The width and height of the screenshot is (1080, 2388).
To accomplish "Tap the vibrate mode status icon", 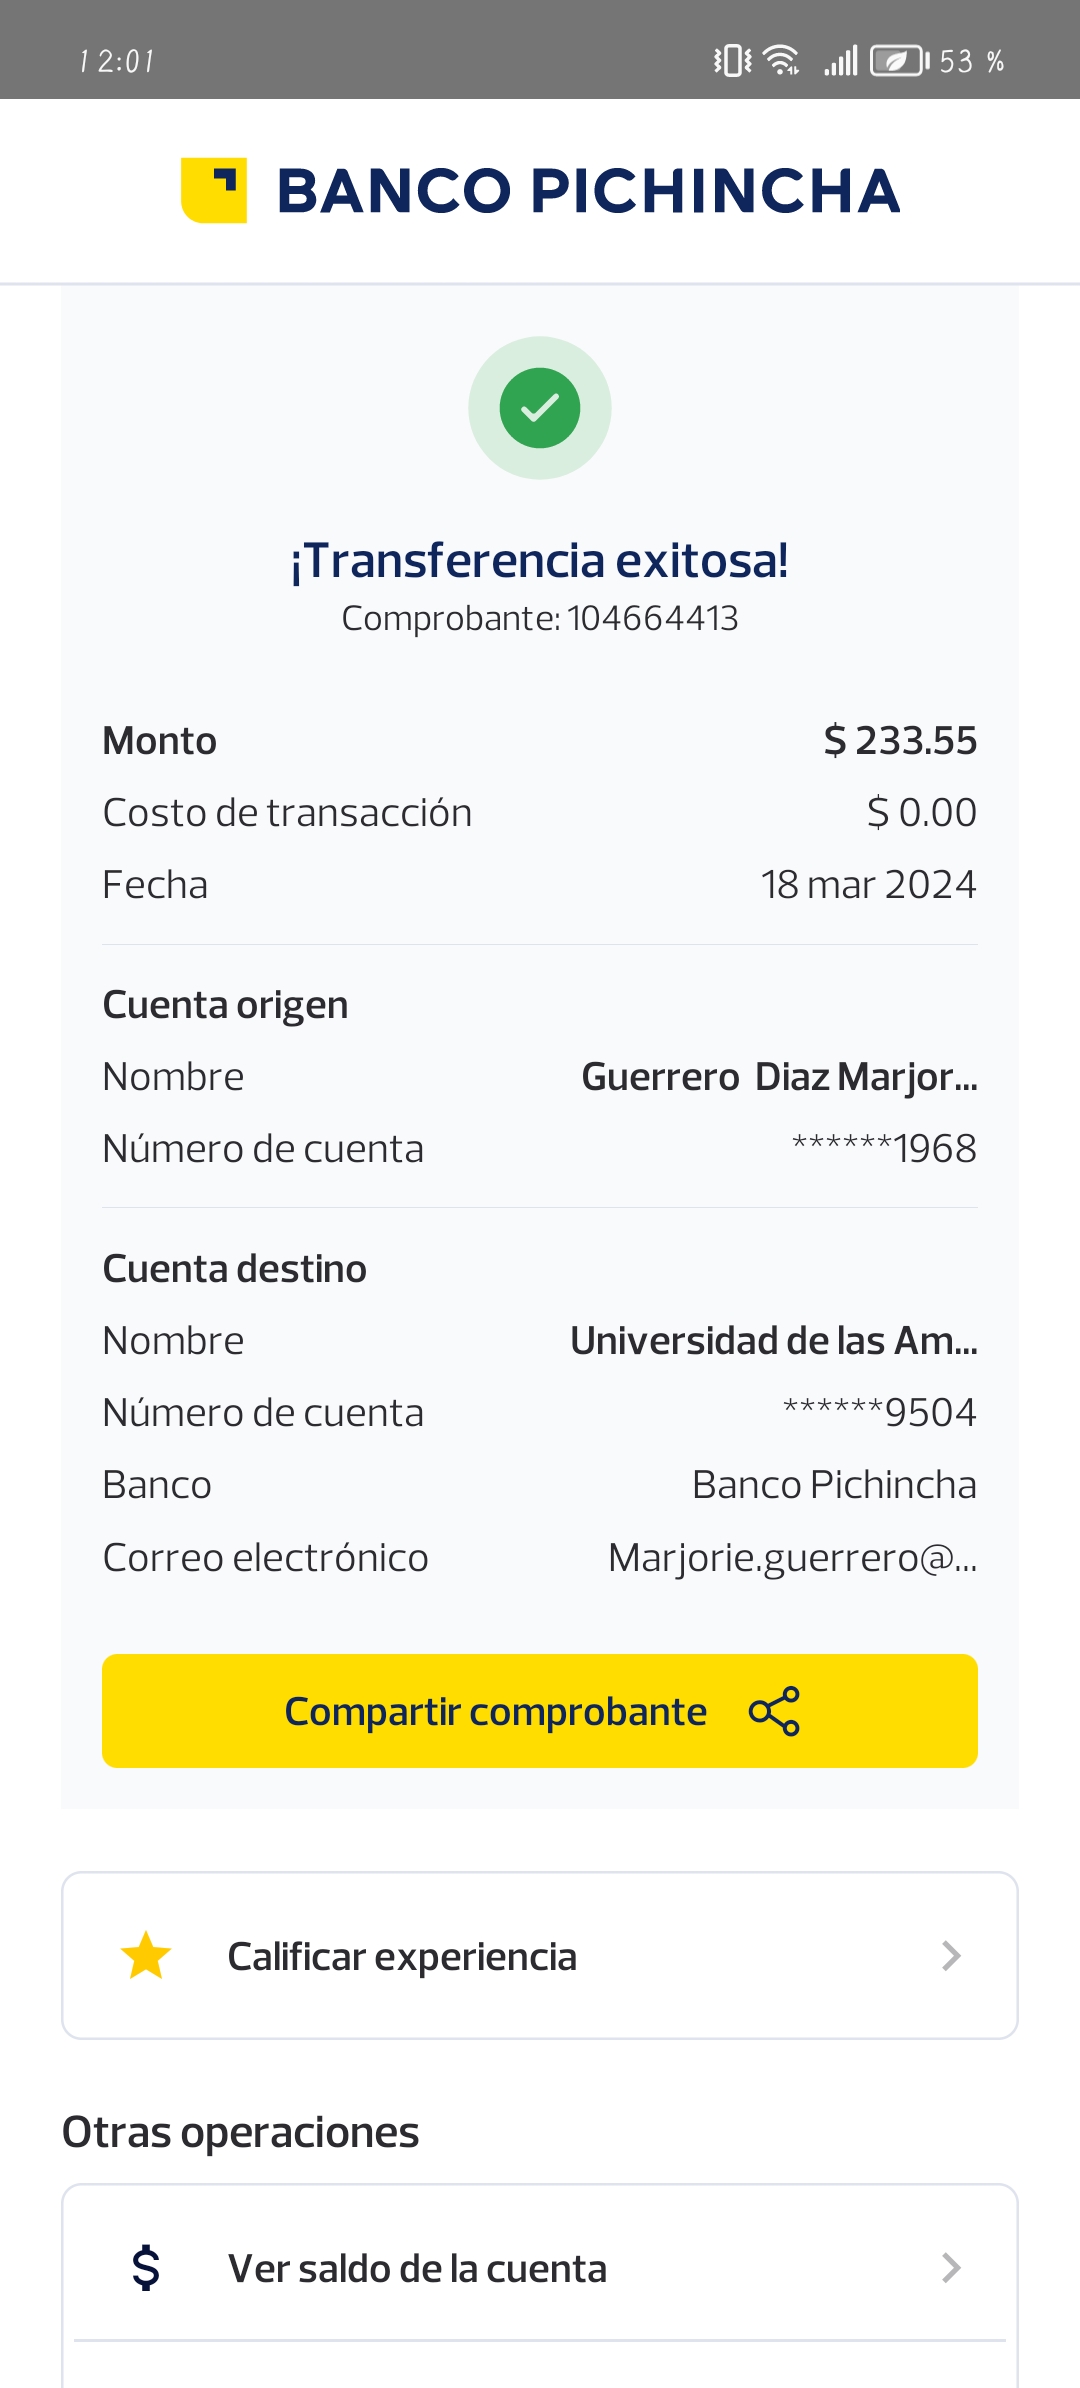I will 732,61.
